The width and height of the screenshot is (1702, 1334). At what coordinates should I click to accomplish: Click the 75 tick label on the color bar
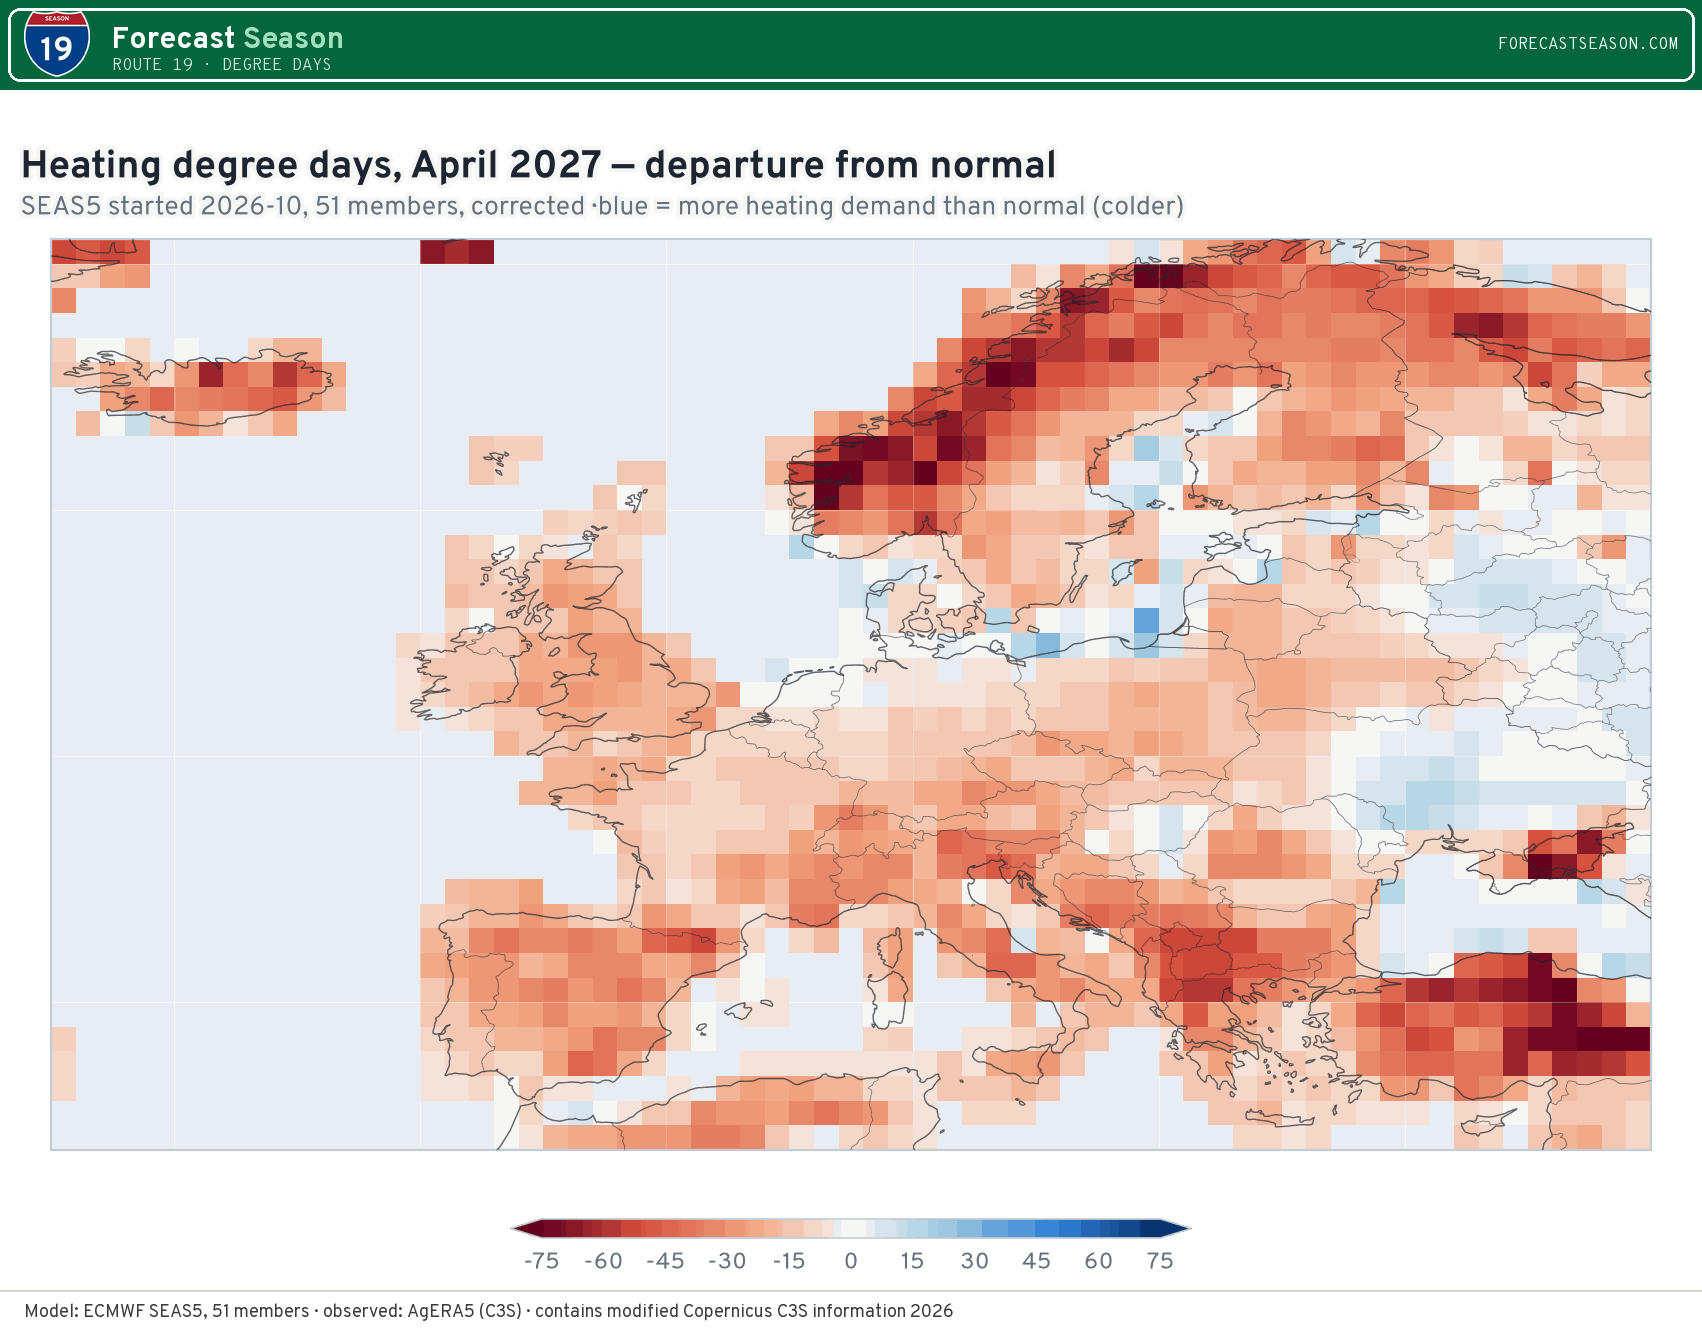(x=1160, y=1261)
